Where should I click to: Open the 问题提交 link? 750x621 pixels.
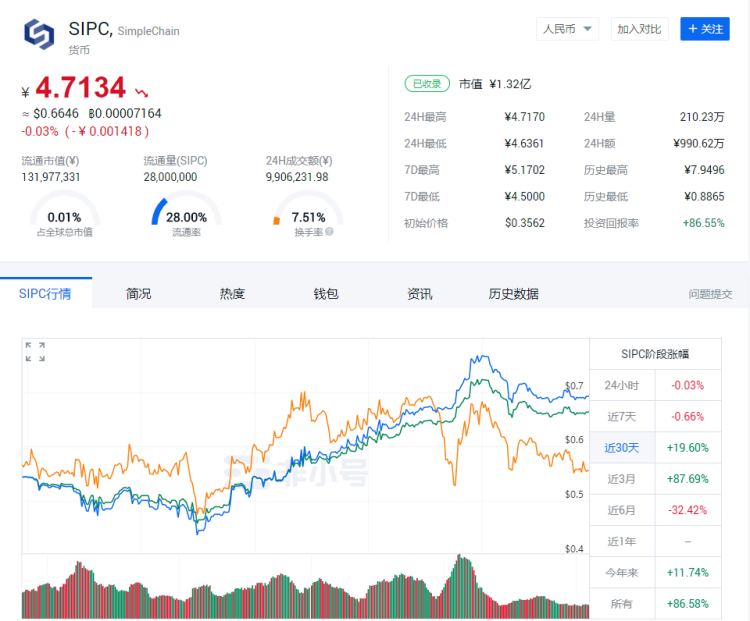(710, 295)
